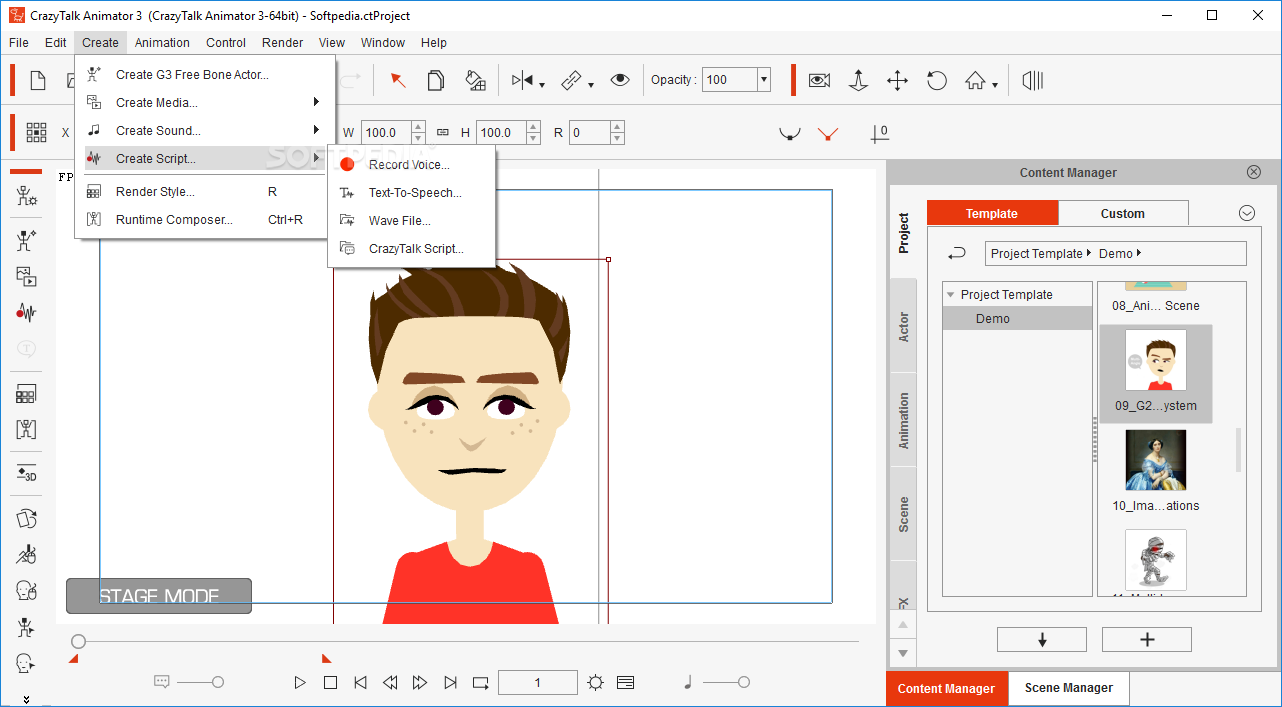Click the copy pages toolbar icon
This screenshot has width=1282, height=707.
[436, 80]
